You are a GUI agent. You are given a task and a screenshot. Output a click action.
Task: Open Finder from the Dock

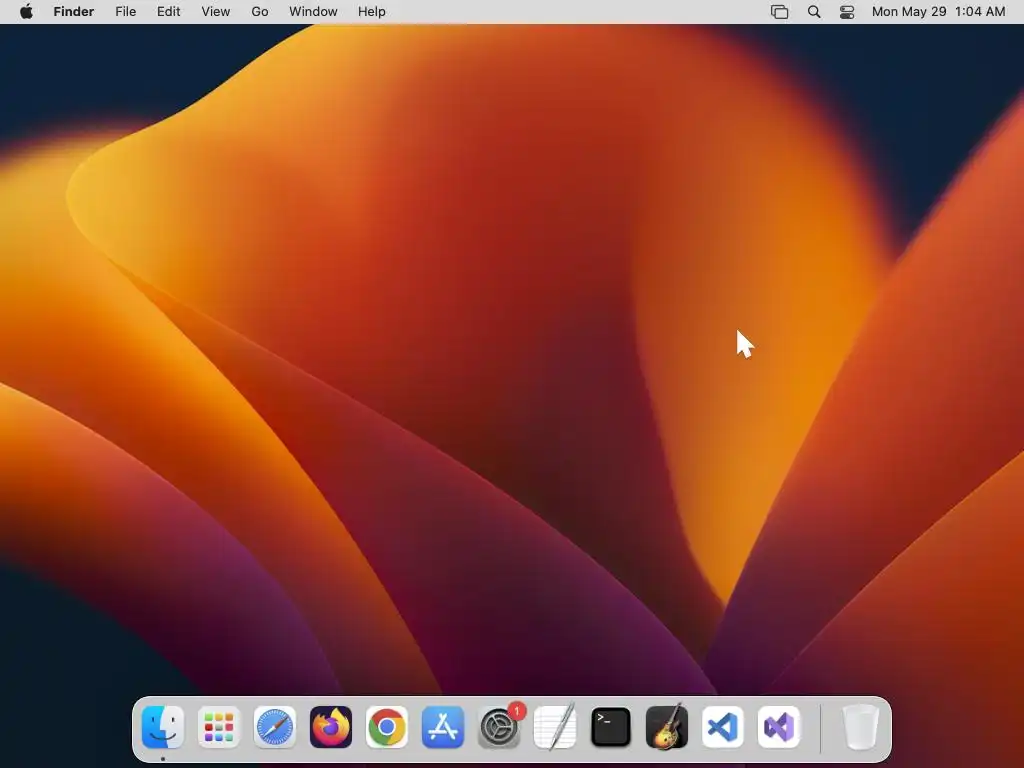tap(163, 727)
